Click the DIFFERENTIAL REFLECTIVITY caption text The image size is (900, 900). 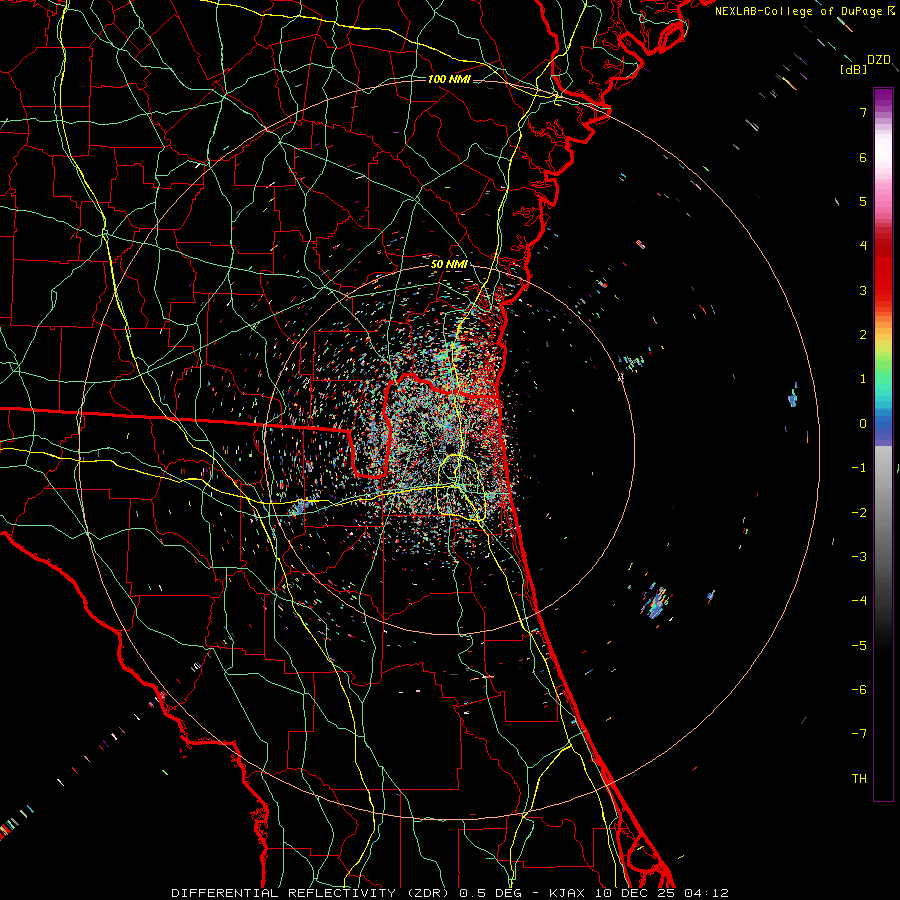coord(283,893)
